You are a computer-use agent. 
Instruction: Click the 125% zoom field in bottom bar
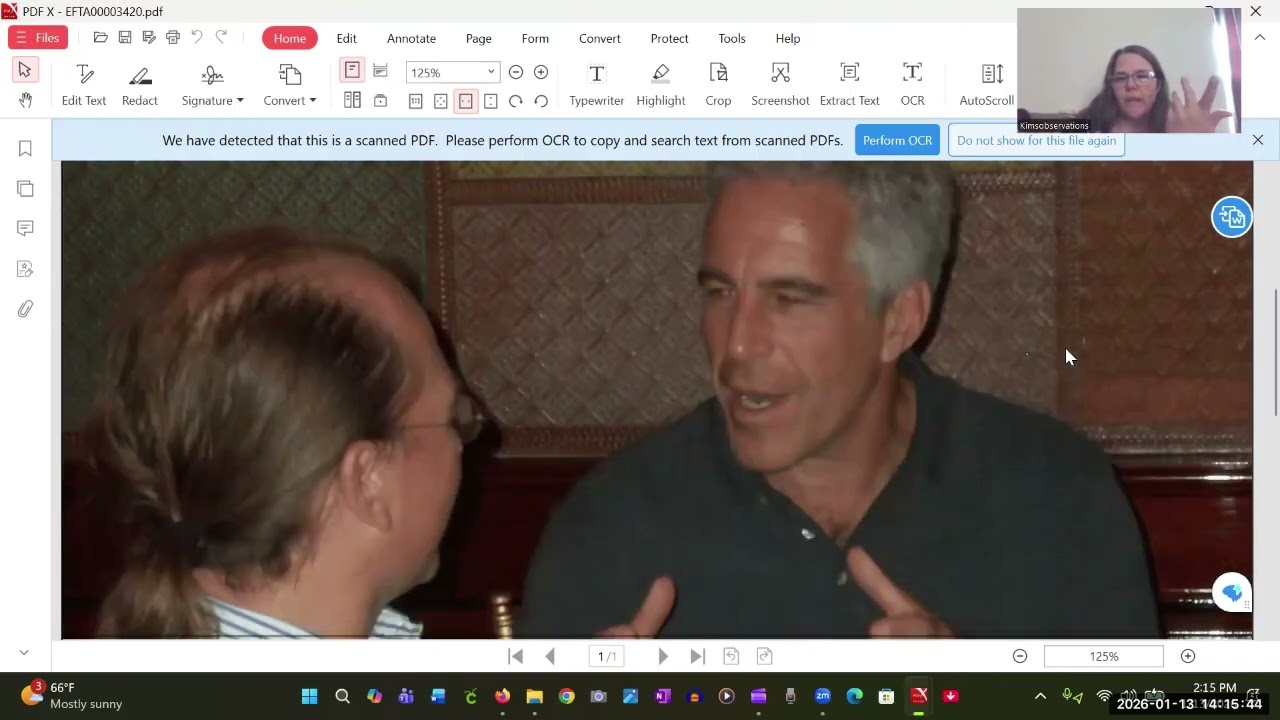tap(1104, 656)
